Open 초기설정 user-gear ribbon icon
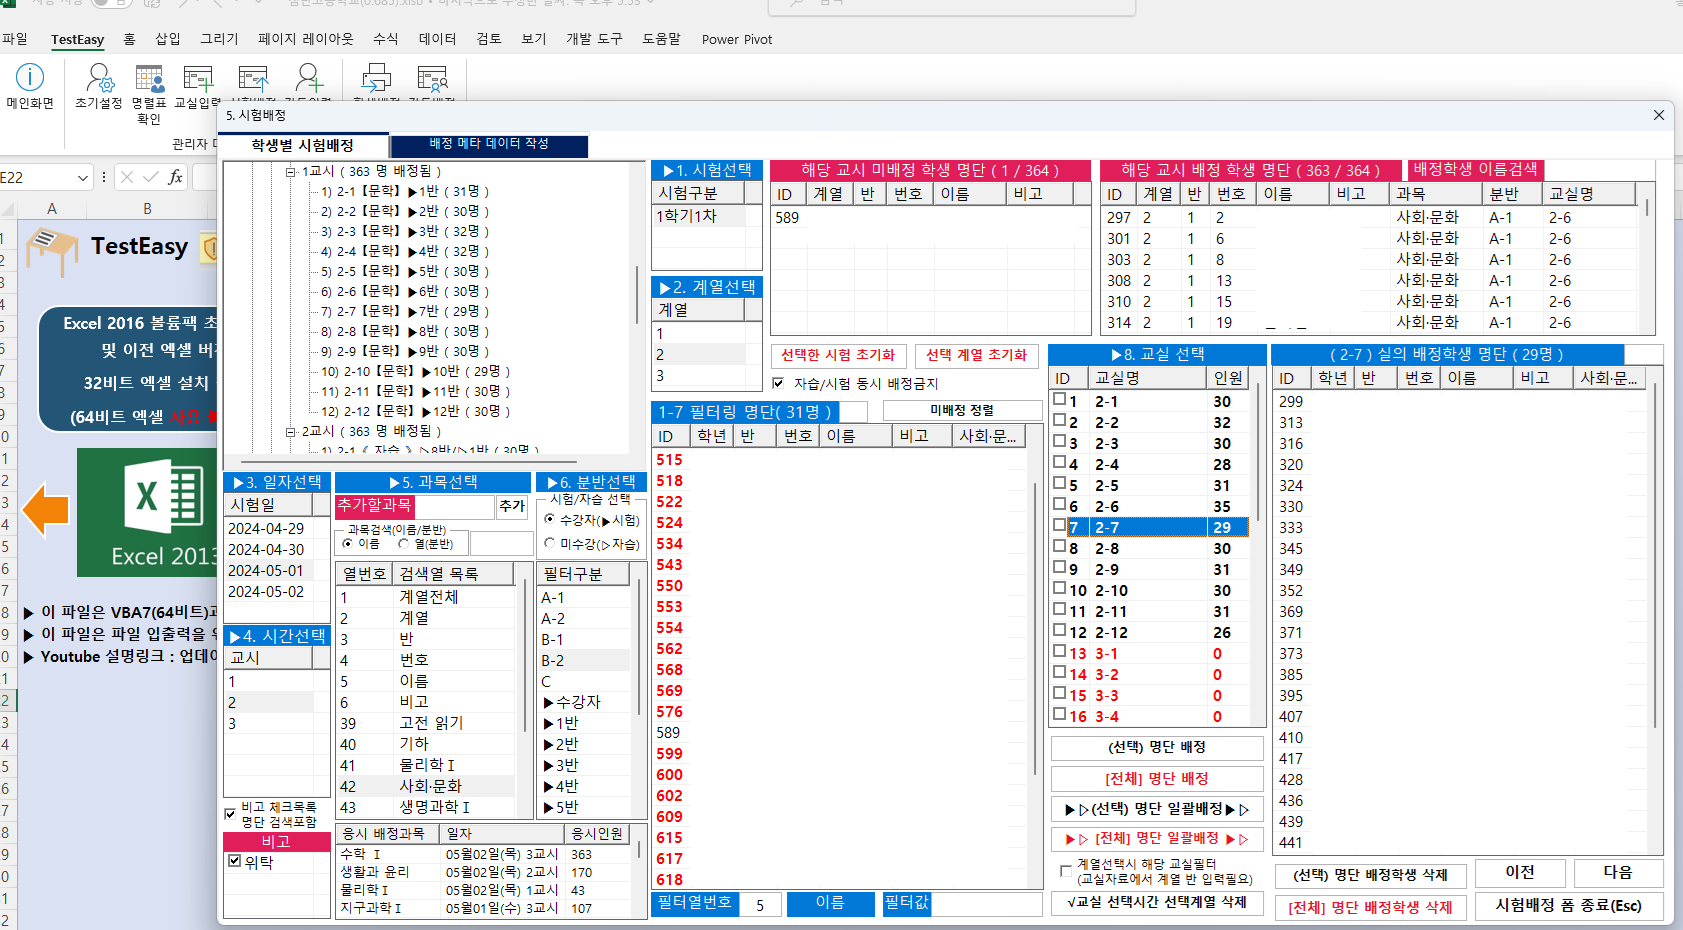 [99, 77]
